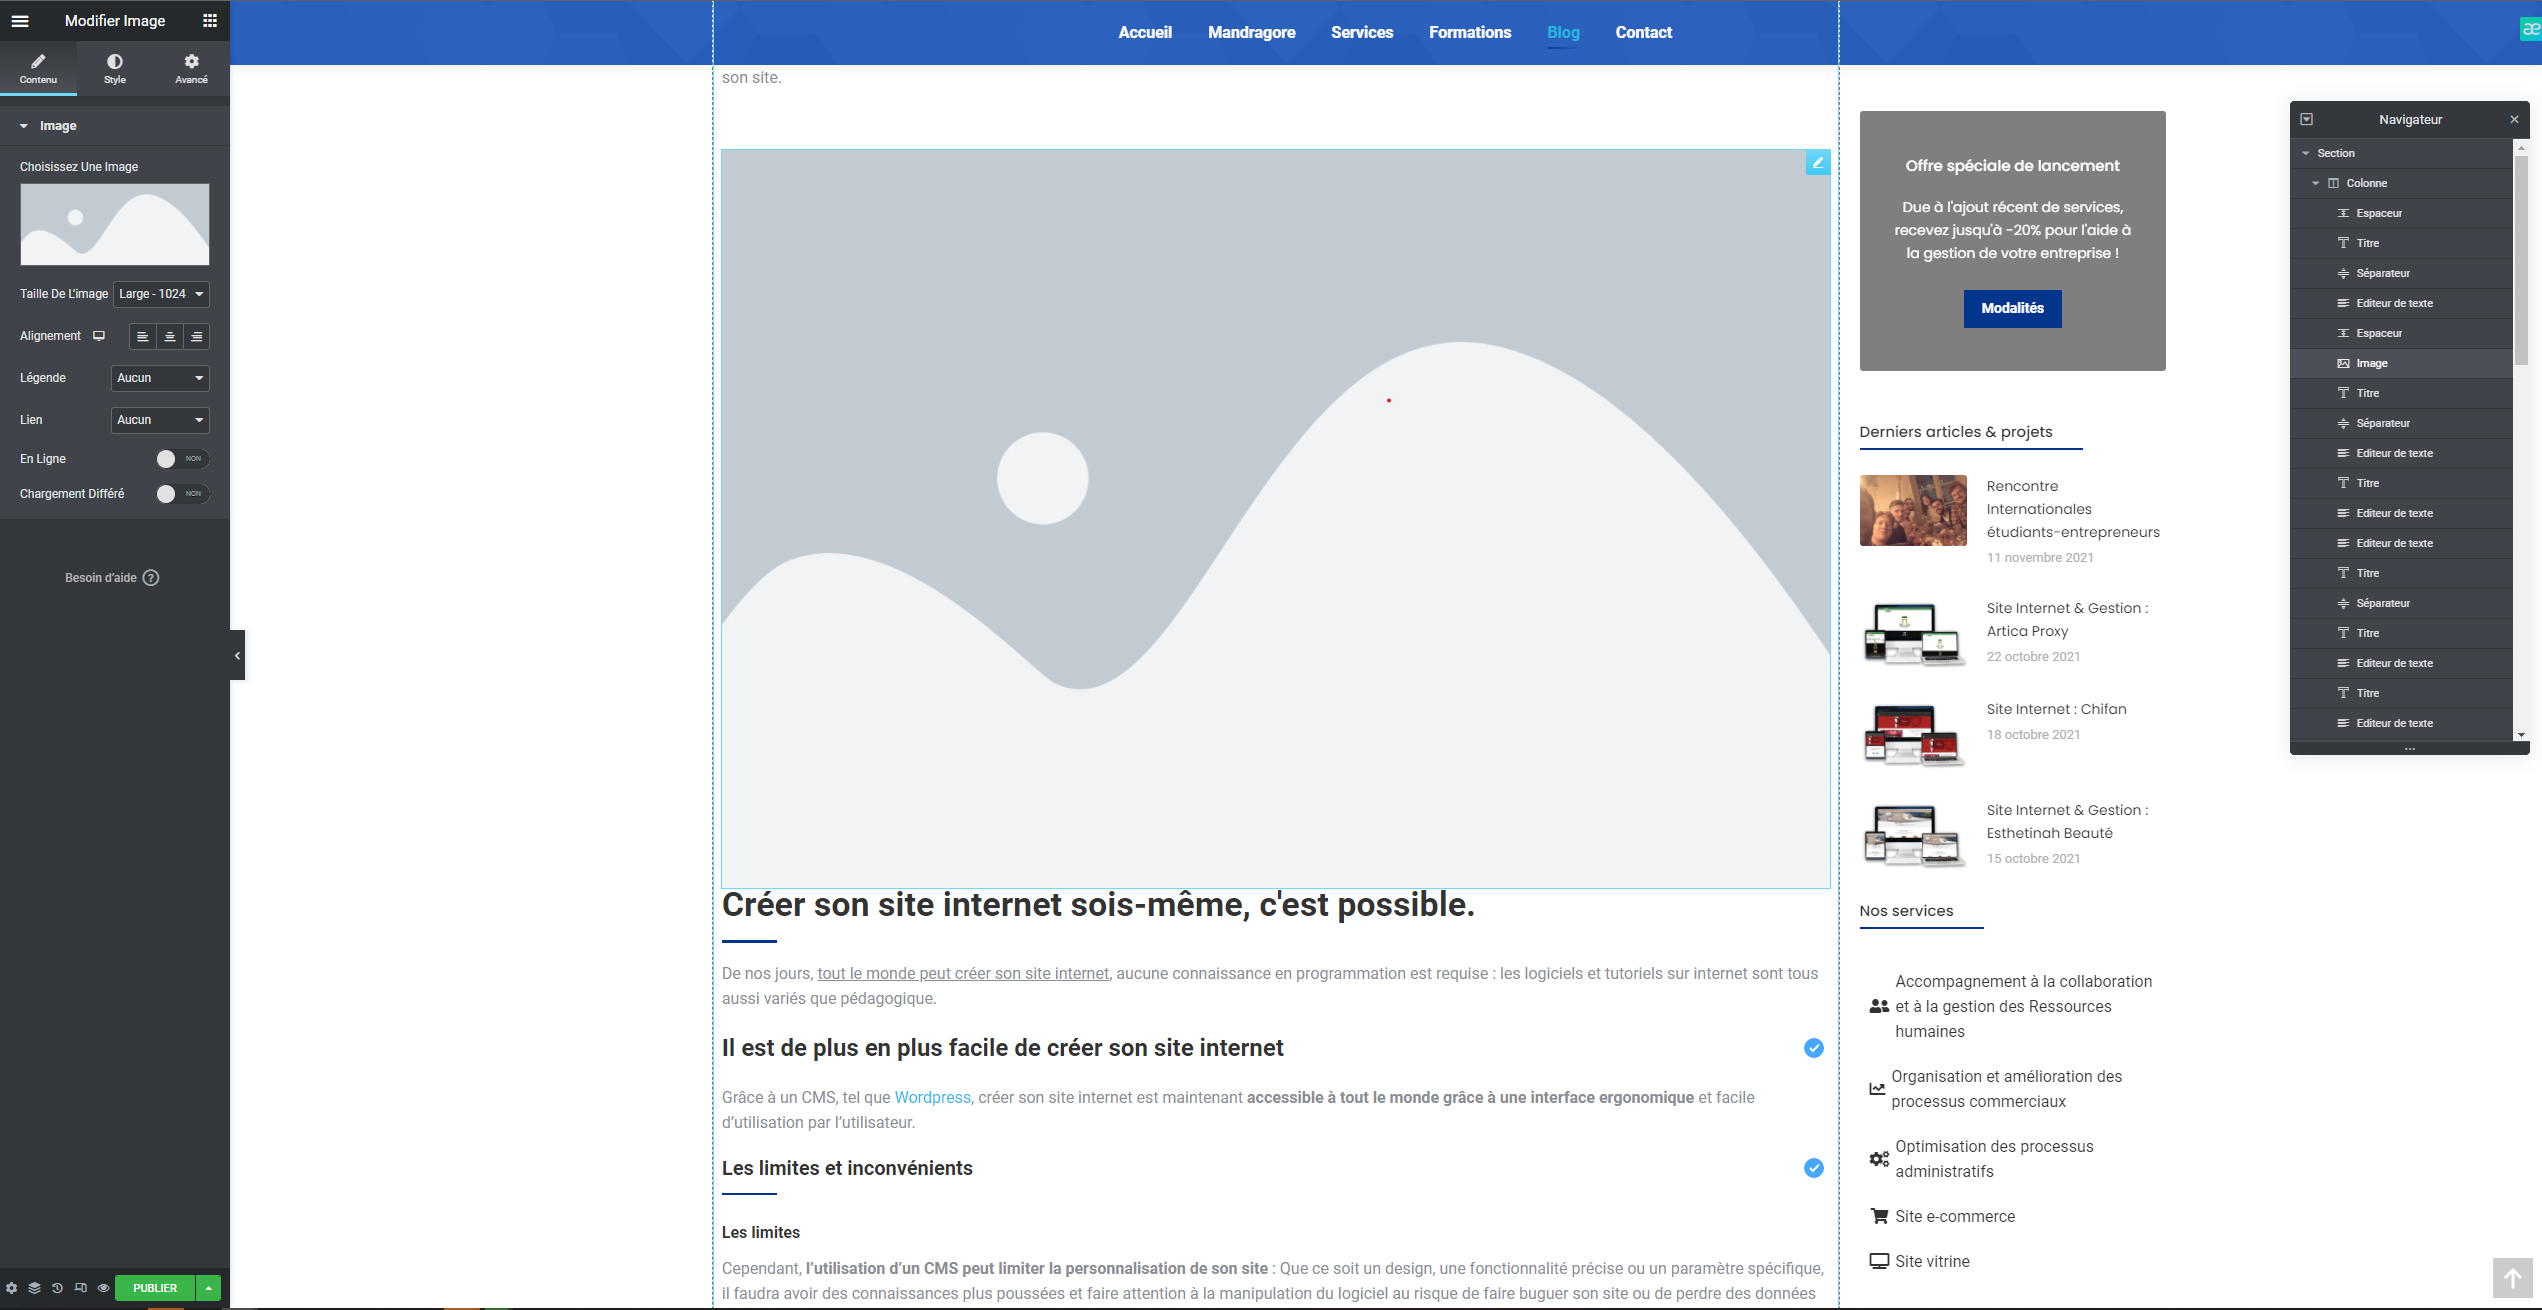Open the Navigator via the layers icon
This screenshot has height=1310, width=2542.
point(34,1288)
